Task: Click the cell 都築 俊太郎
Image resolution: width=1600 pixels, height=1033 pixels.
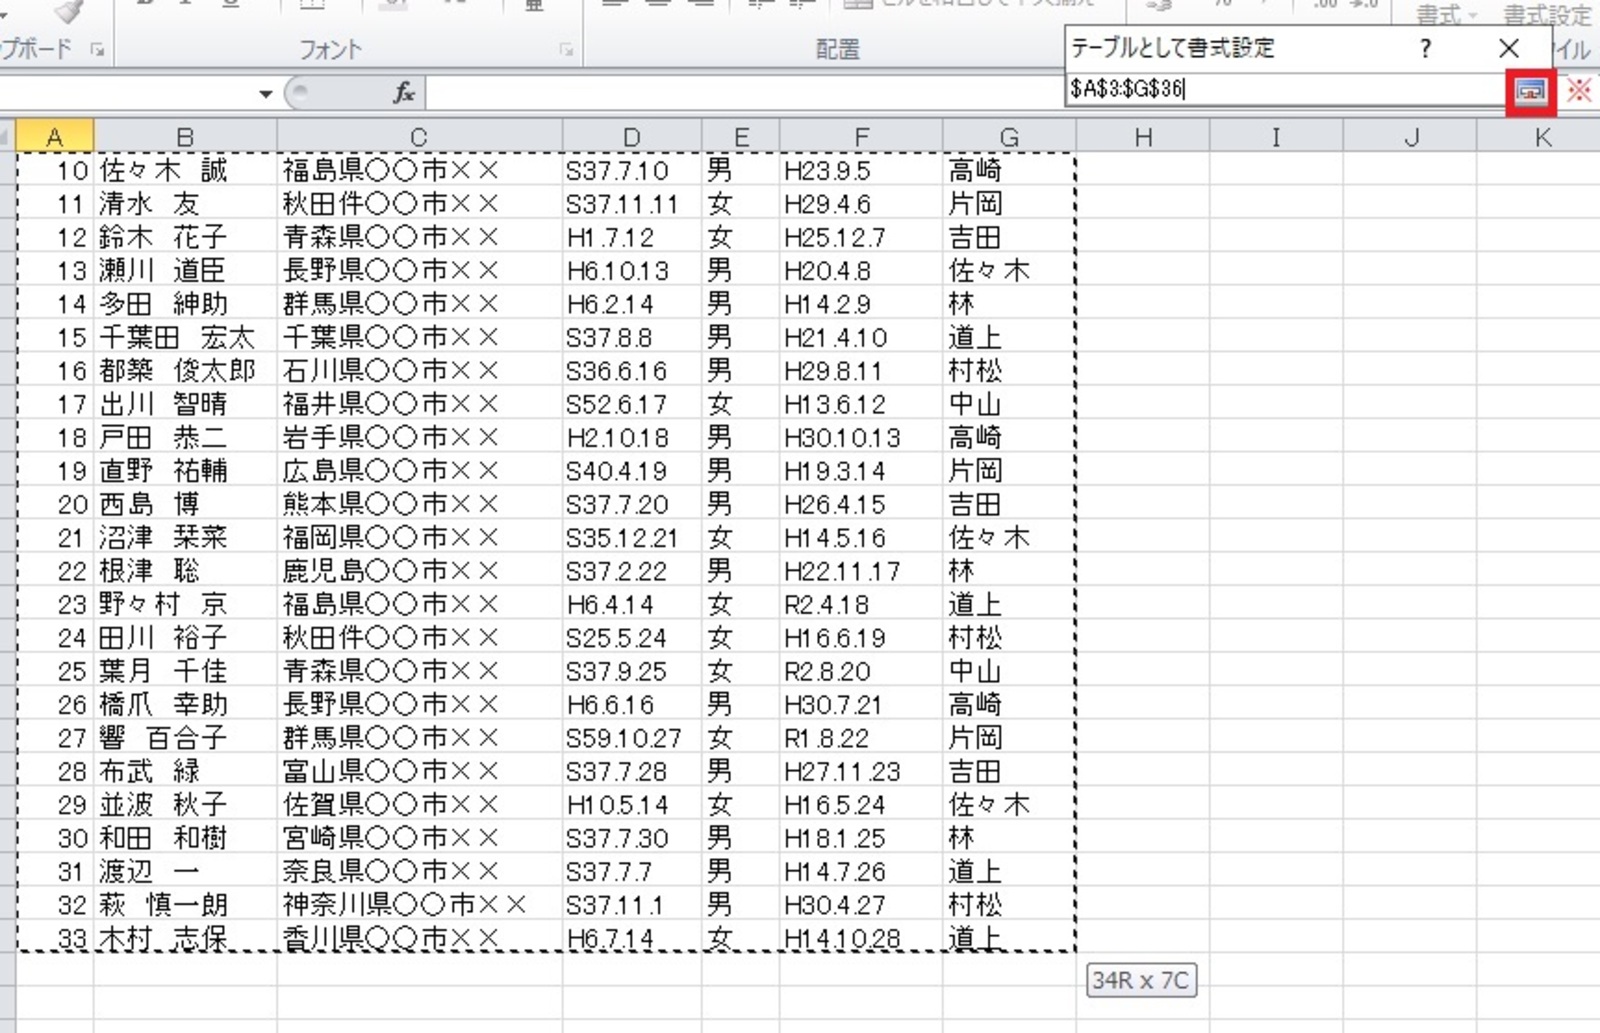Action: (x=185, y=371)
